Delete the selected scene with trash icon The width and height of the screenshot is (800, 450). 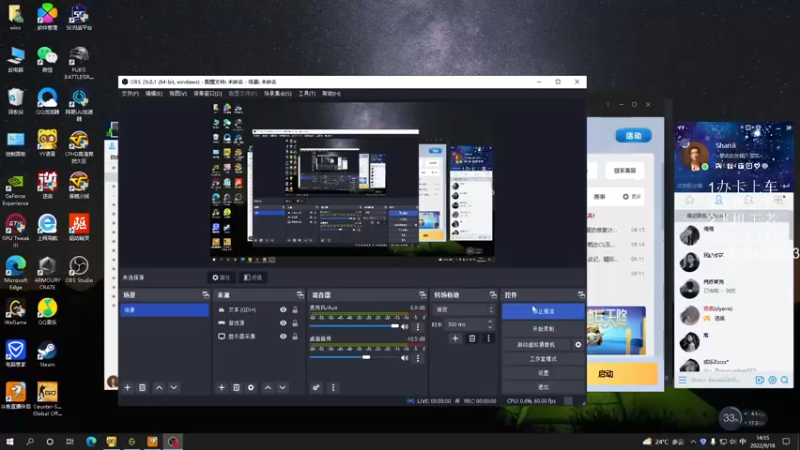[142, 388]
